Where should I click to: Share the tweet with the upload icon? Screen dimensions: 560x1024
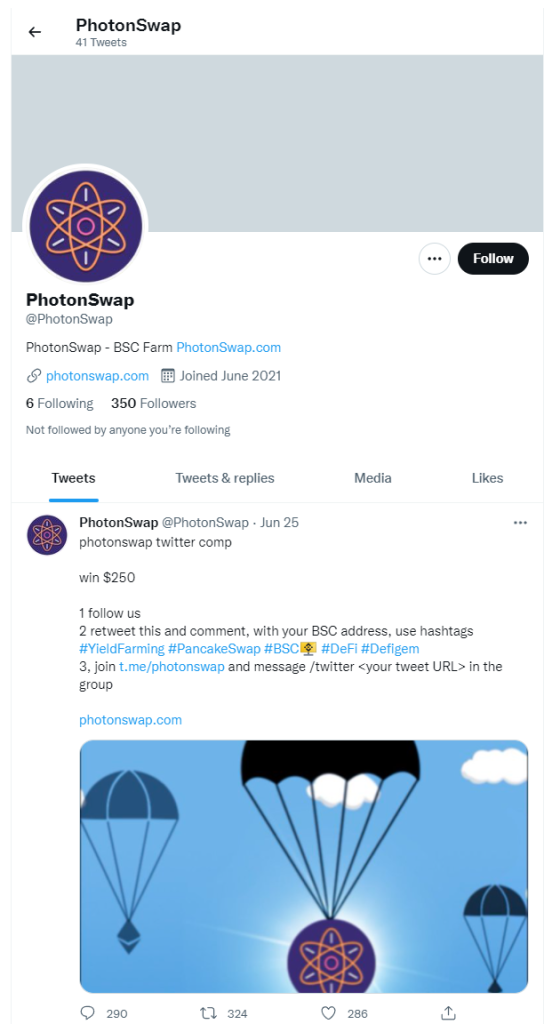click(448, 1012)
